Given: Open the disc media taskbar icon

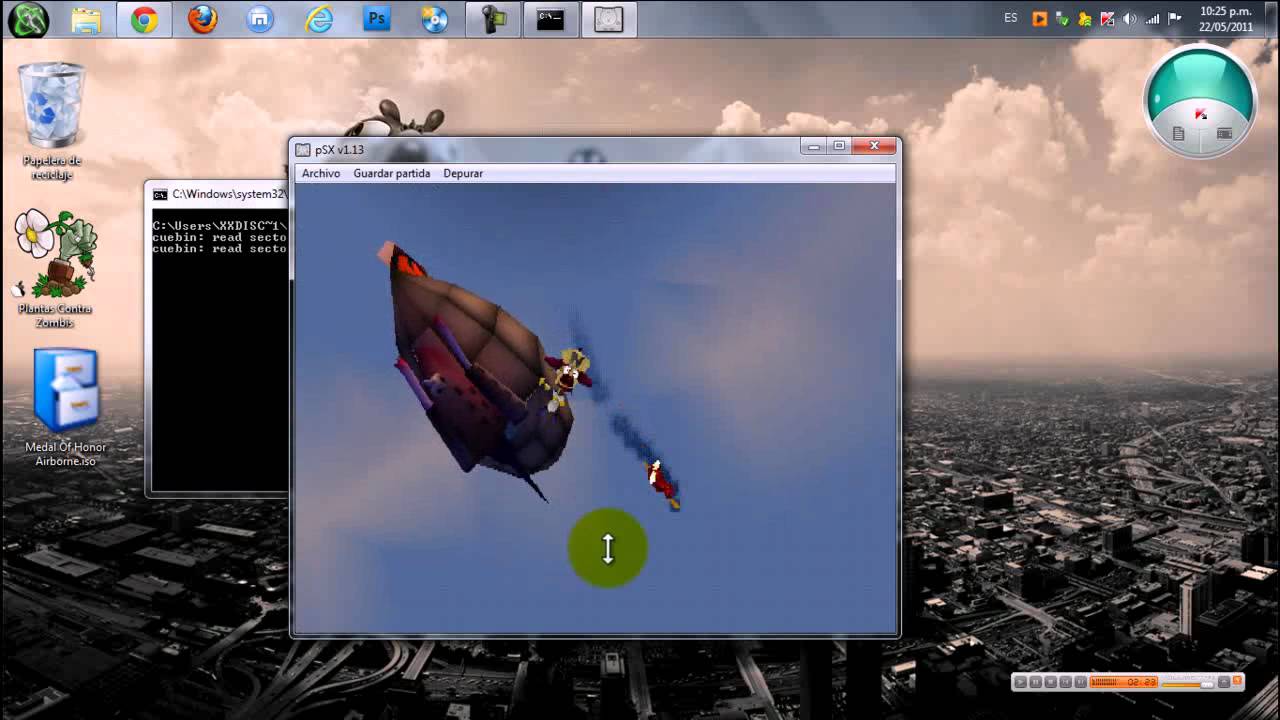Looking at the screenshot, I should (x=434, y=19).
